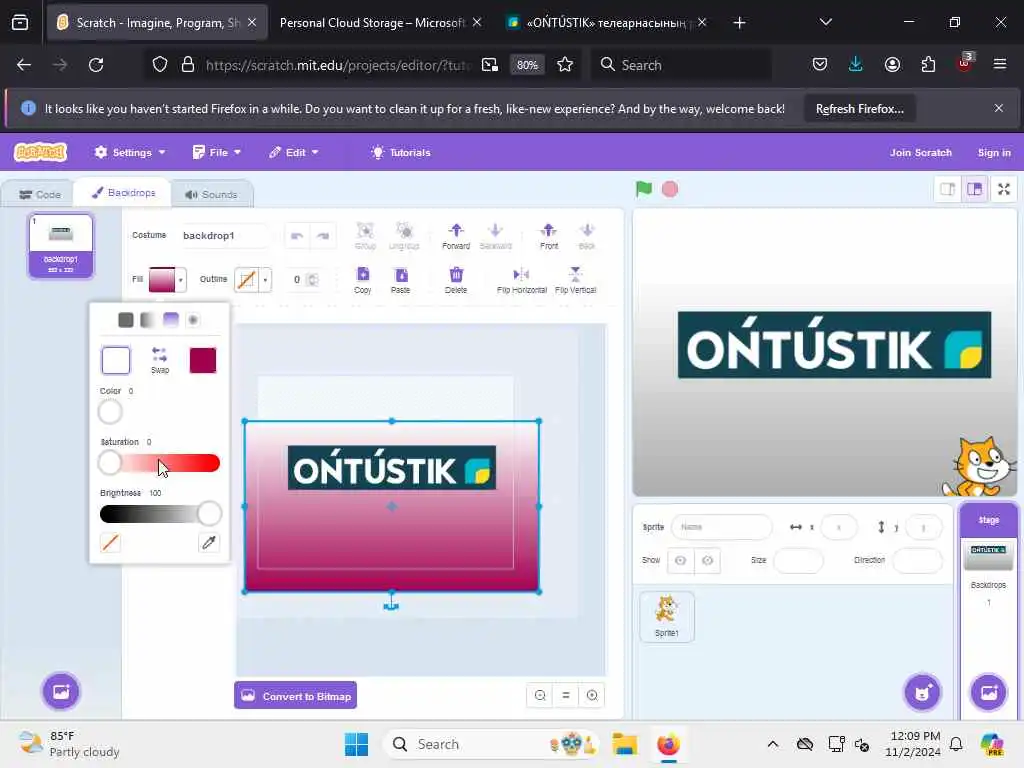Enter full screen stage mode
This screenshot has width=1024, height=768.
pos(1004,189)
